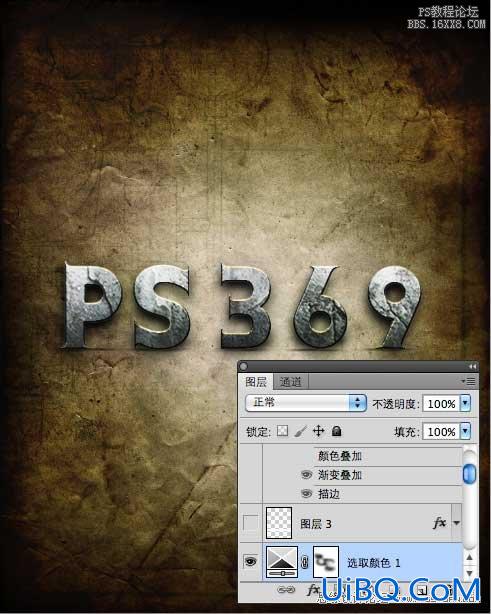Click the layers list scroll up arrow
Viewport: 491px width, 614px height.
(x=469, y=557)
